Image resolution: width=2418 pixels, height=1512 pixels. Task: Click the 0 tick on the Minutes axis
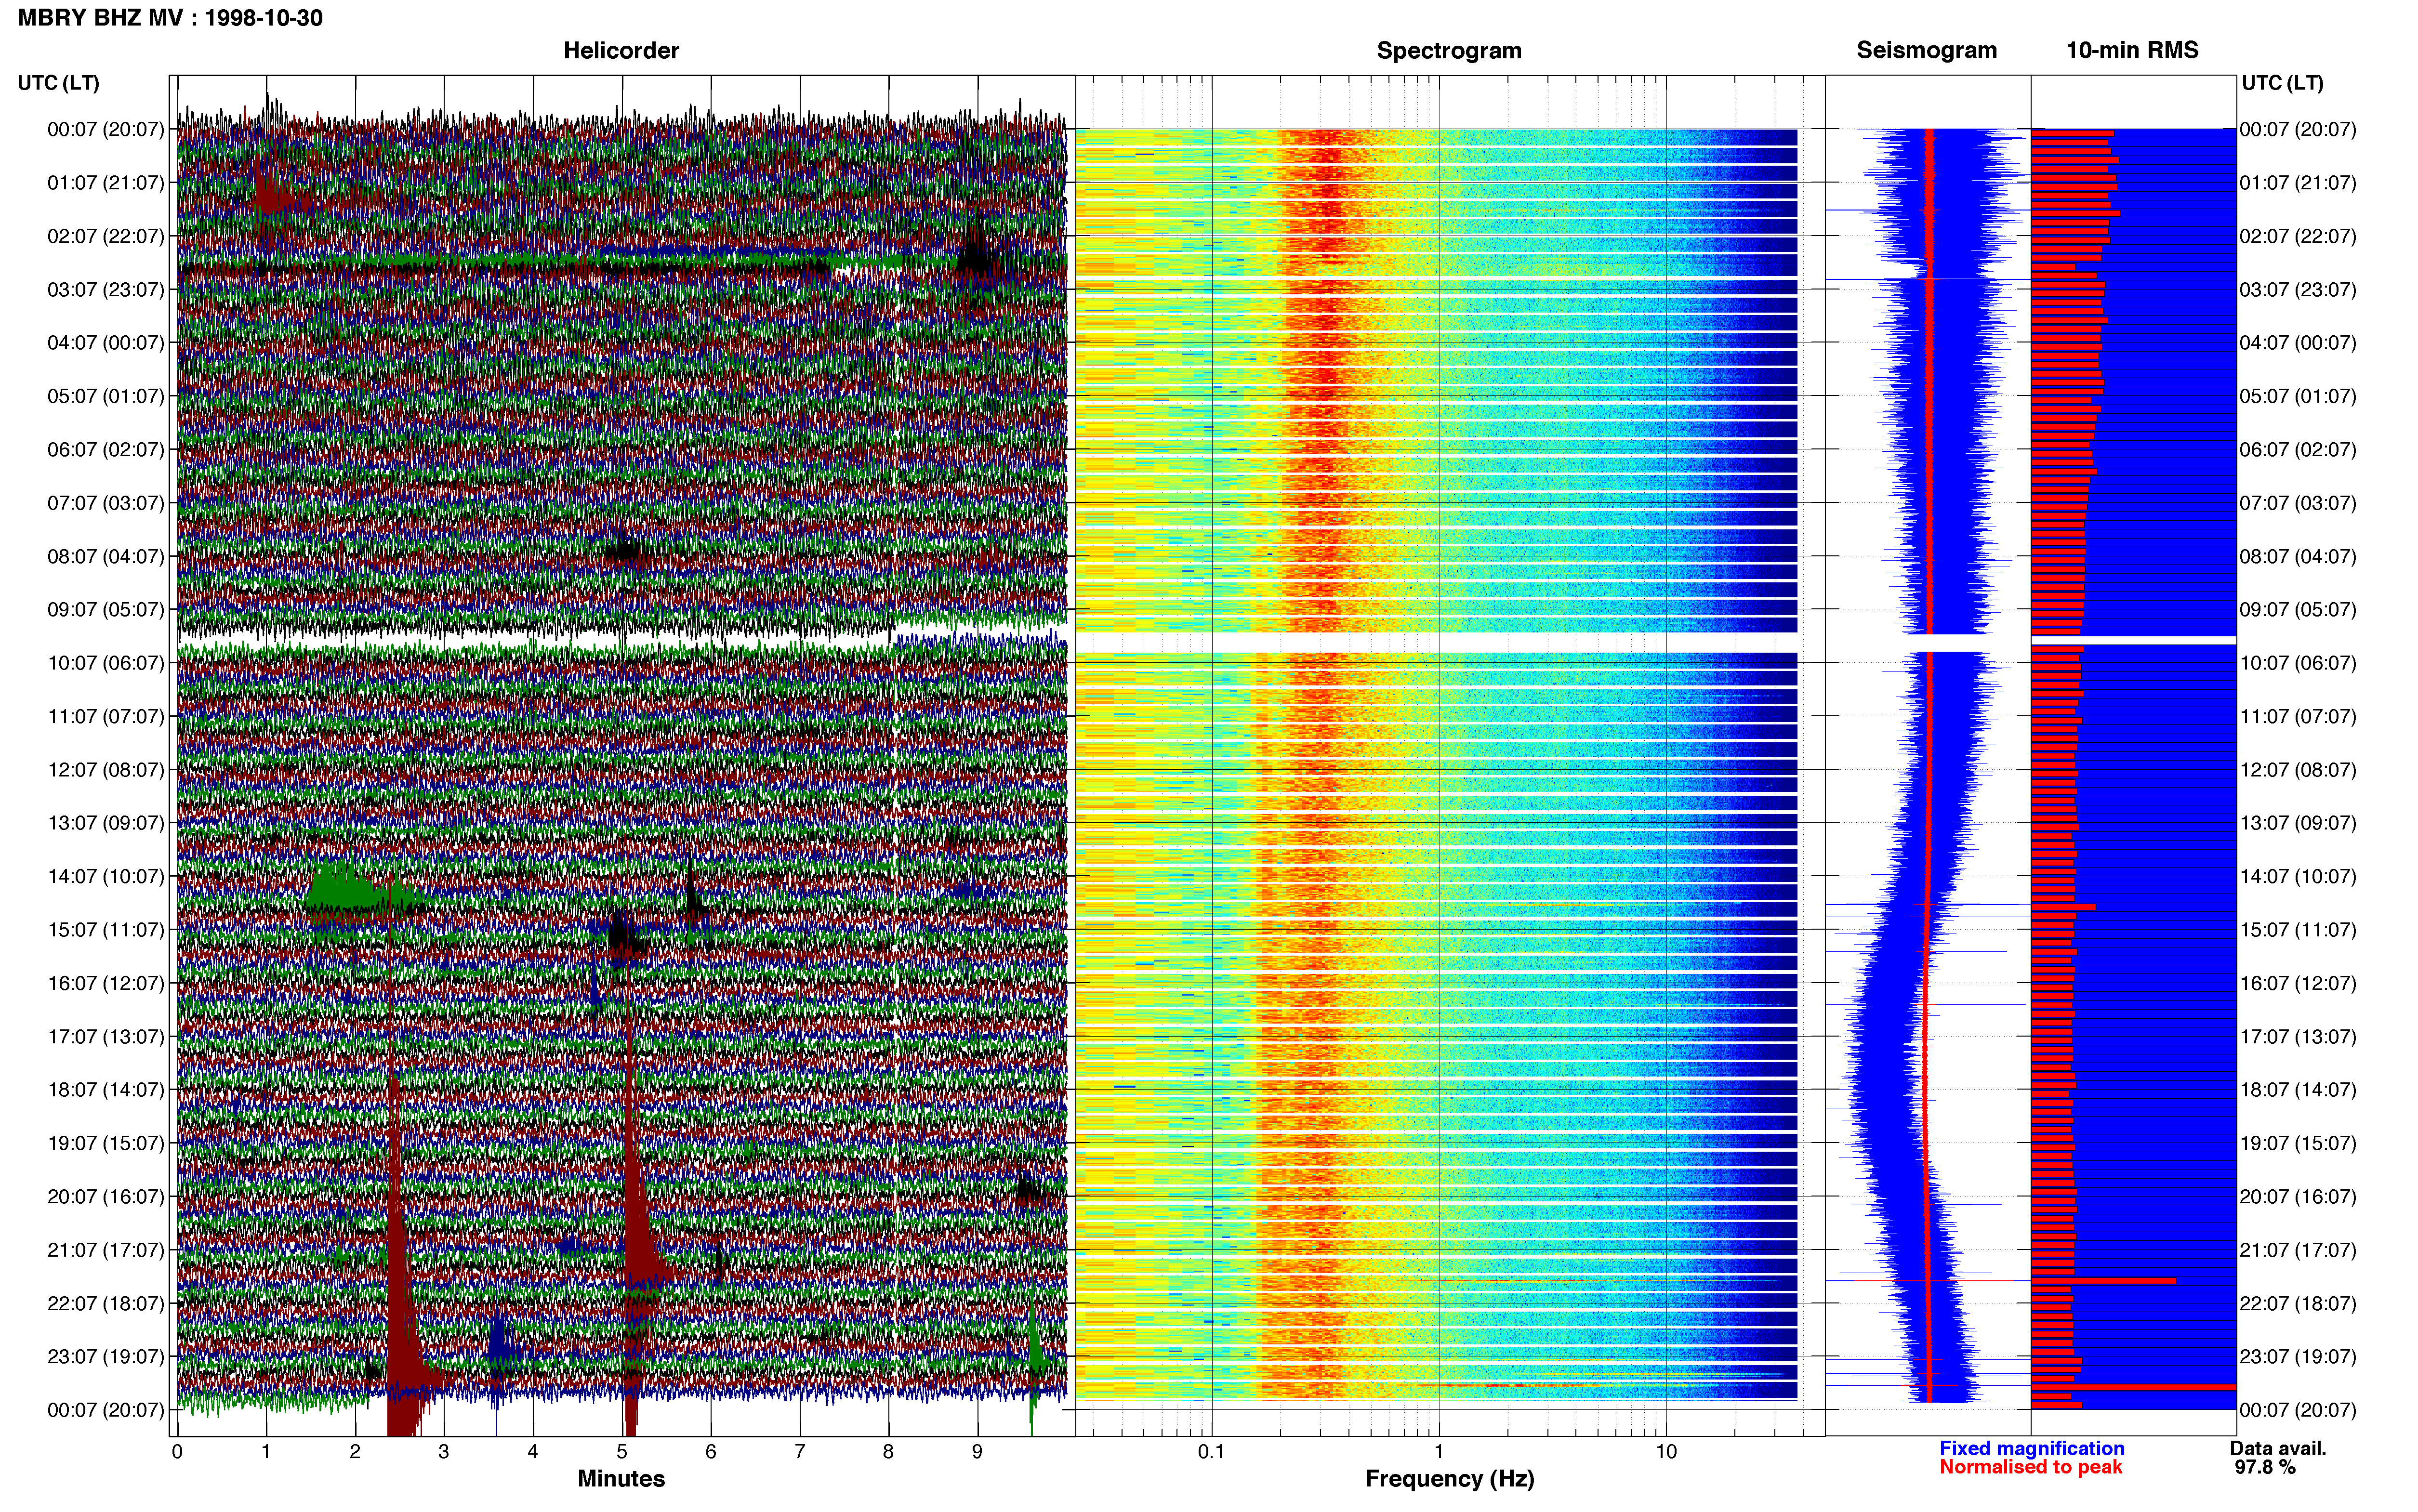[177, 1452]
